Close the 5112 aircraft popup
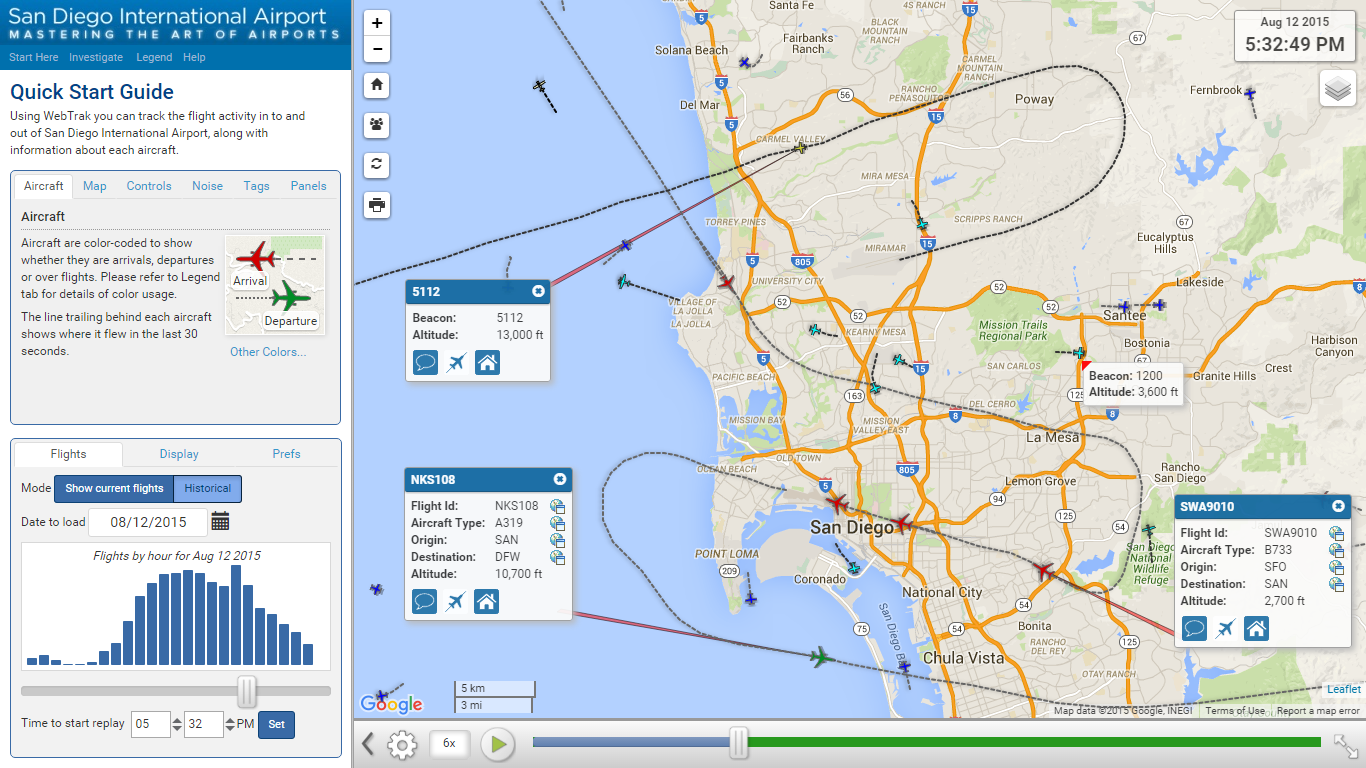Viewport: 1366px width, 768px height. [539, 291]
